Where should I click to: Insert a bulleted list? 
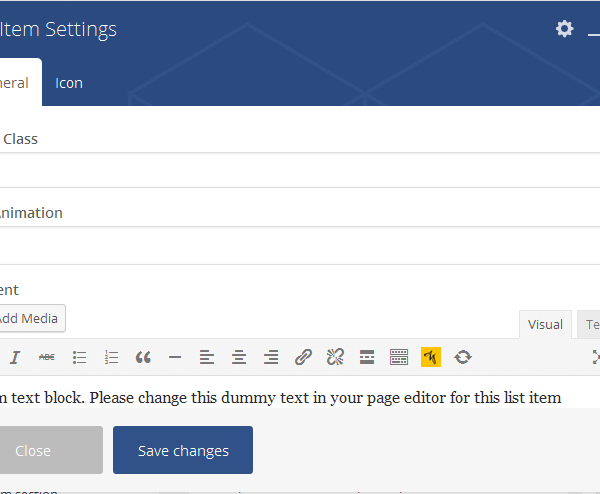point(79,357)
